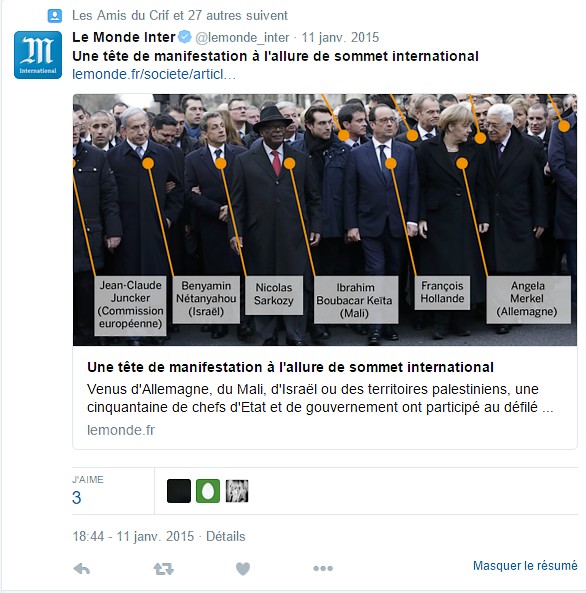Viewport: 586px width, 593px height.
Task: Open the green egg avatar liker
Action: click(x=208, y=491)
